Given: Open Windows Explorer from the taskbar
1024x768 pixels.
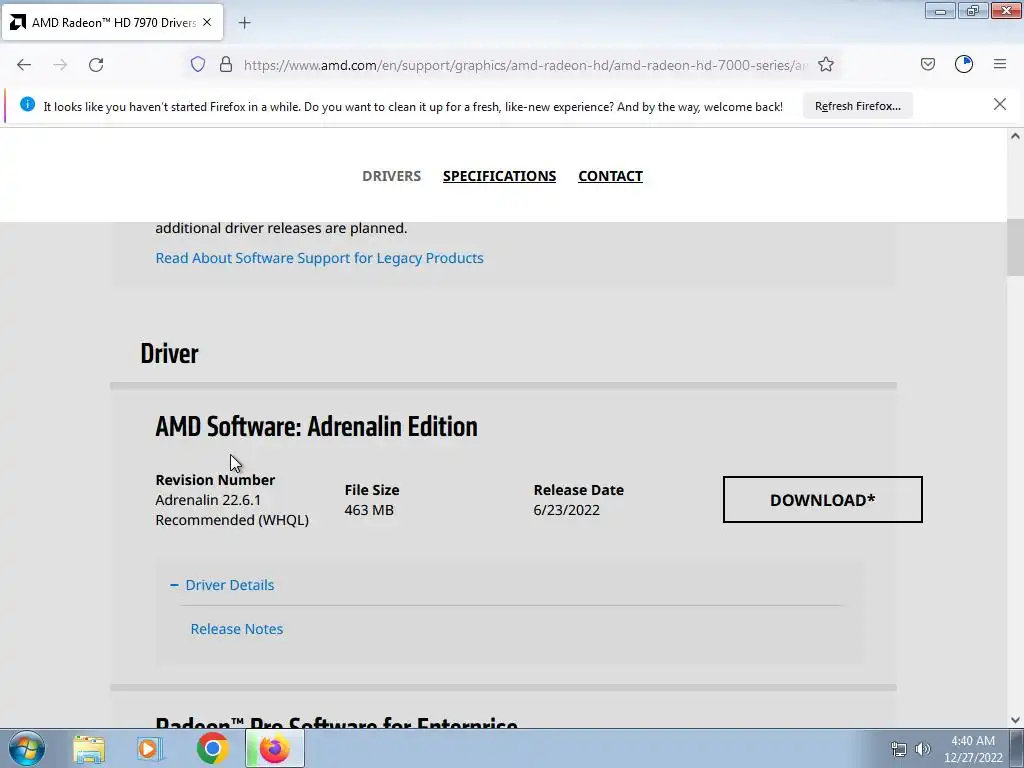Looking at the screenshot, I should [x=89, y=749].
